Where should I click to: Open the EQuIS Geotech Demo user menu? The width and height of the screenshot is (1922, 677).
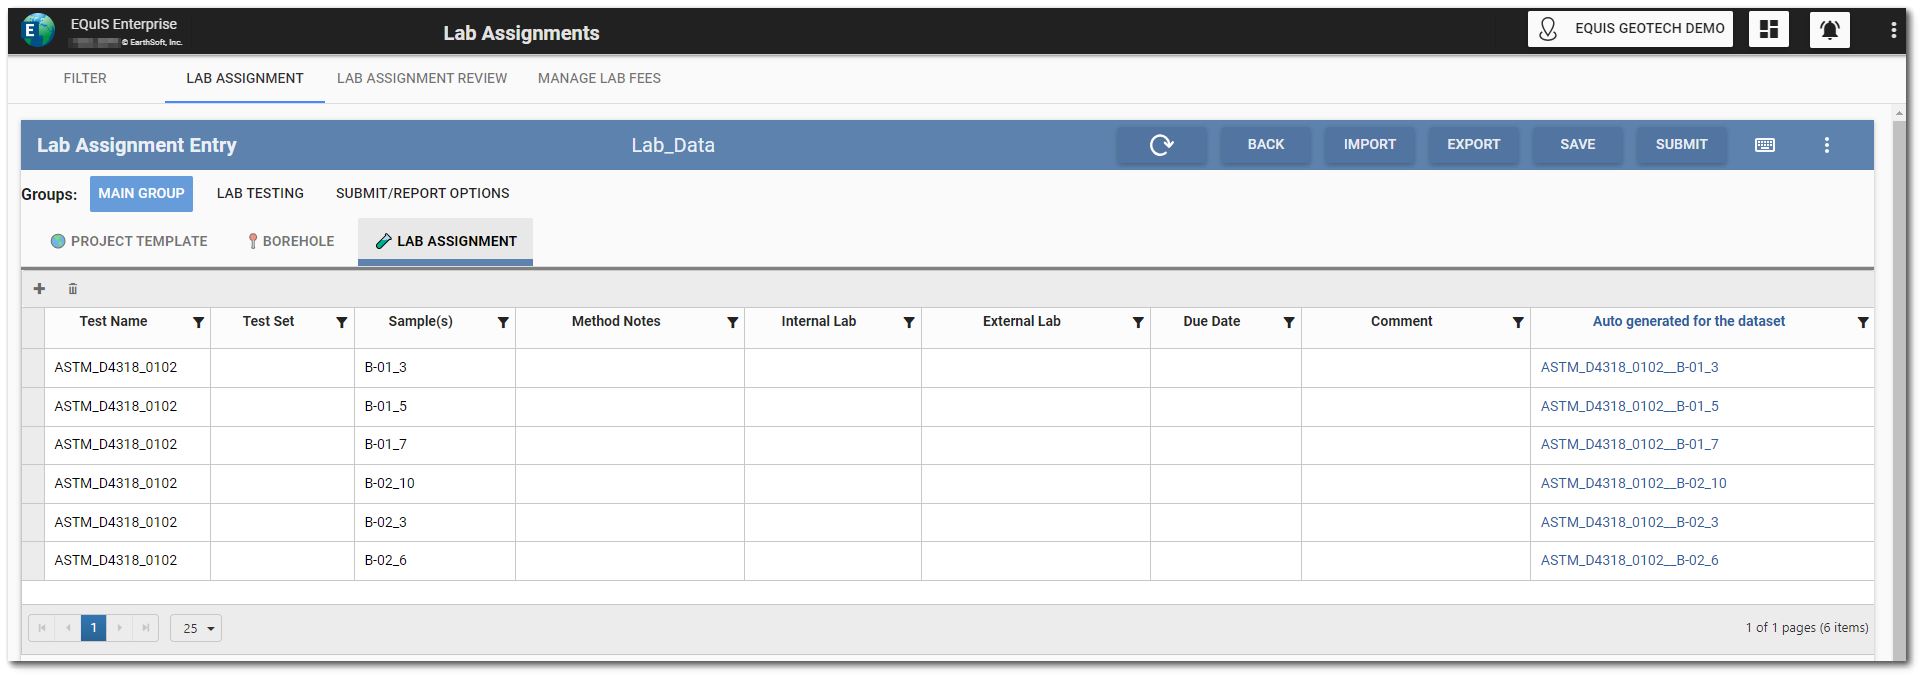coord(1630,29)
